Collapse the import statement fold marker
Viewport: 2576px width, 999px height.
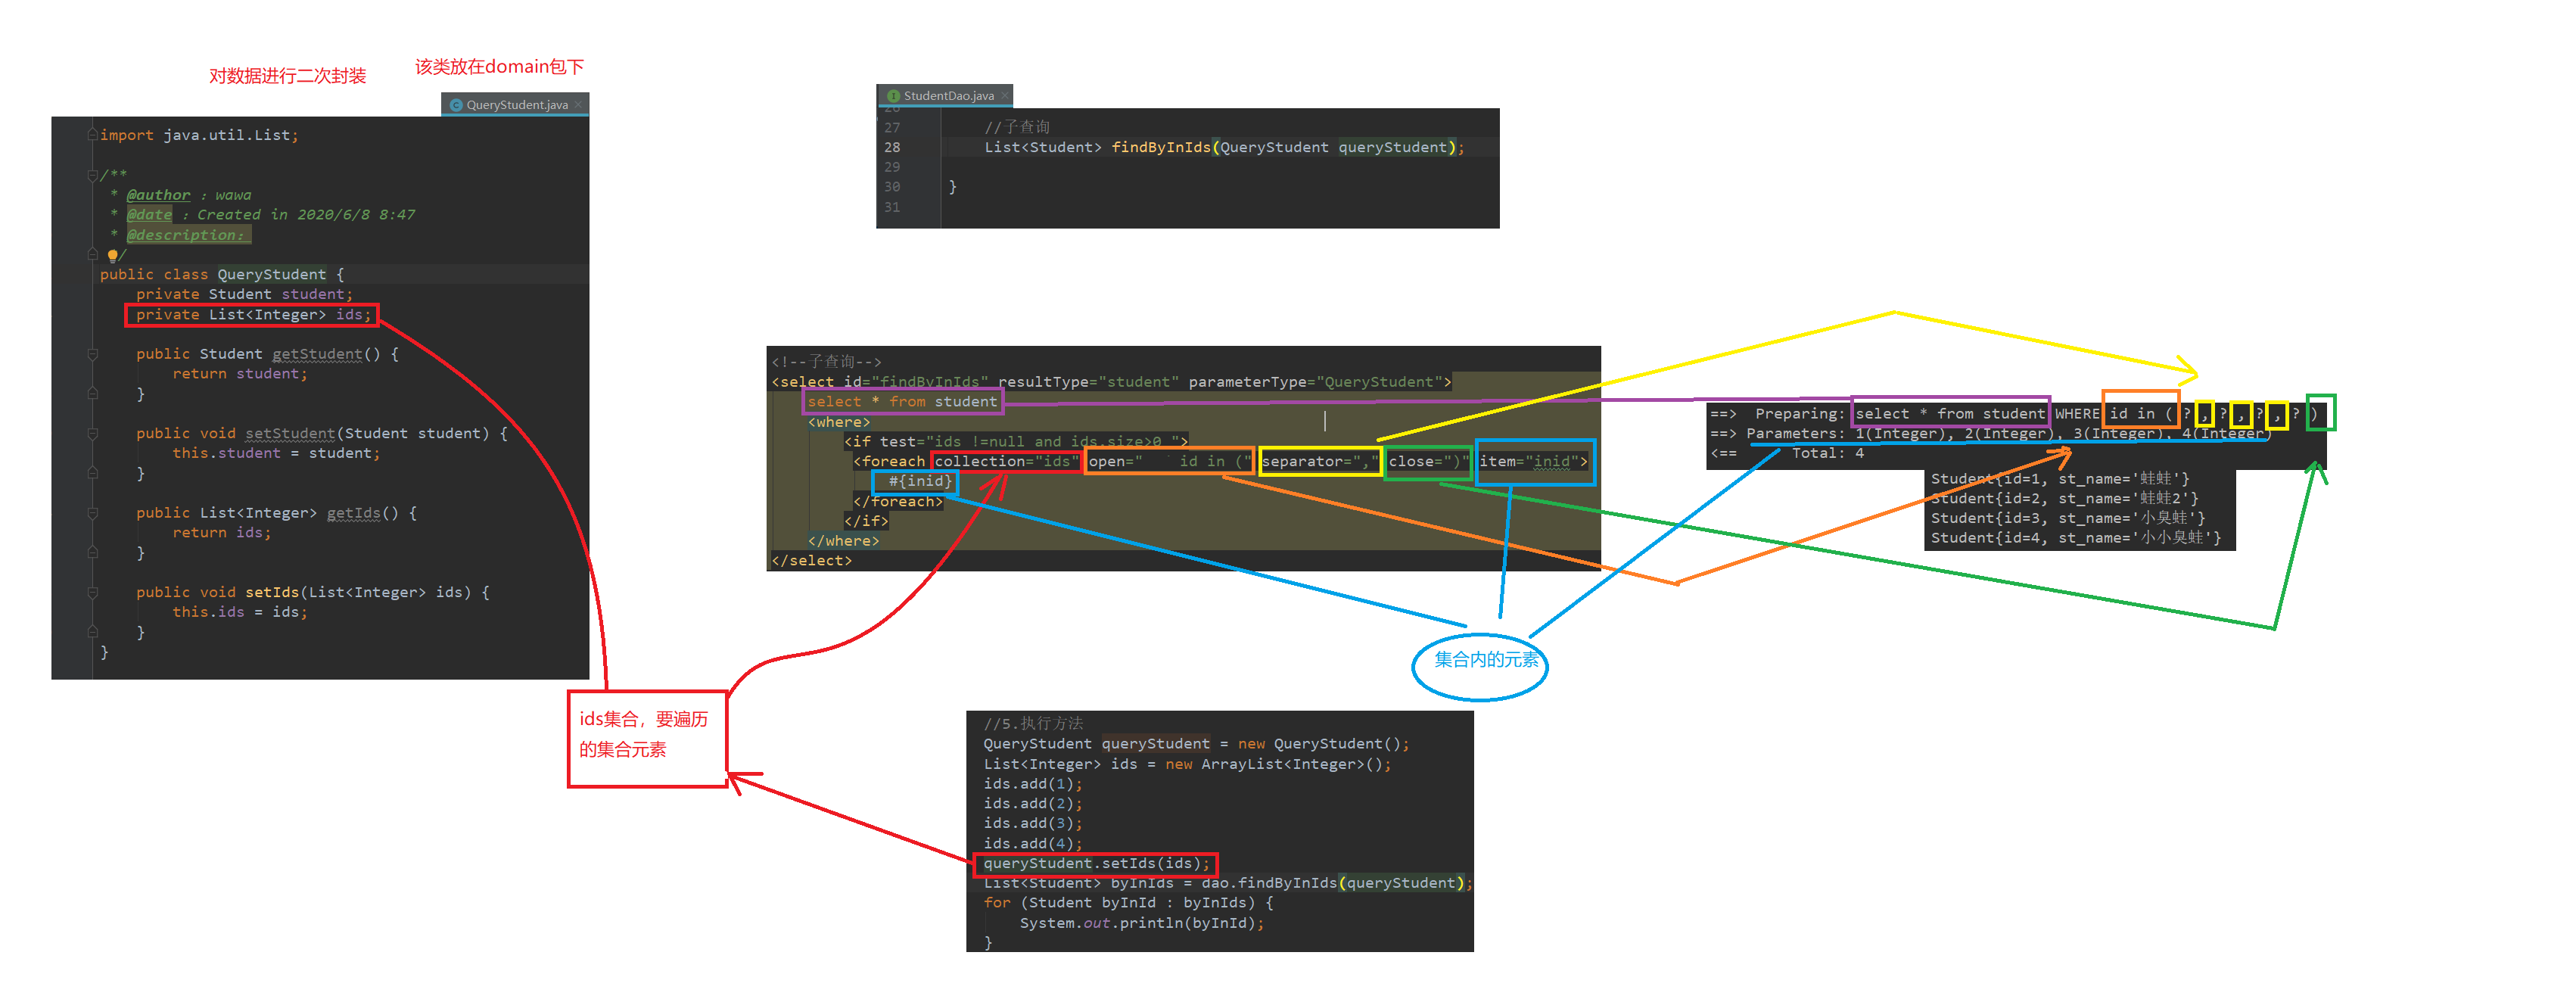click(x=92, y=135)
